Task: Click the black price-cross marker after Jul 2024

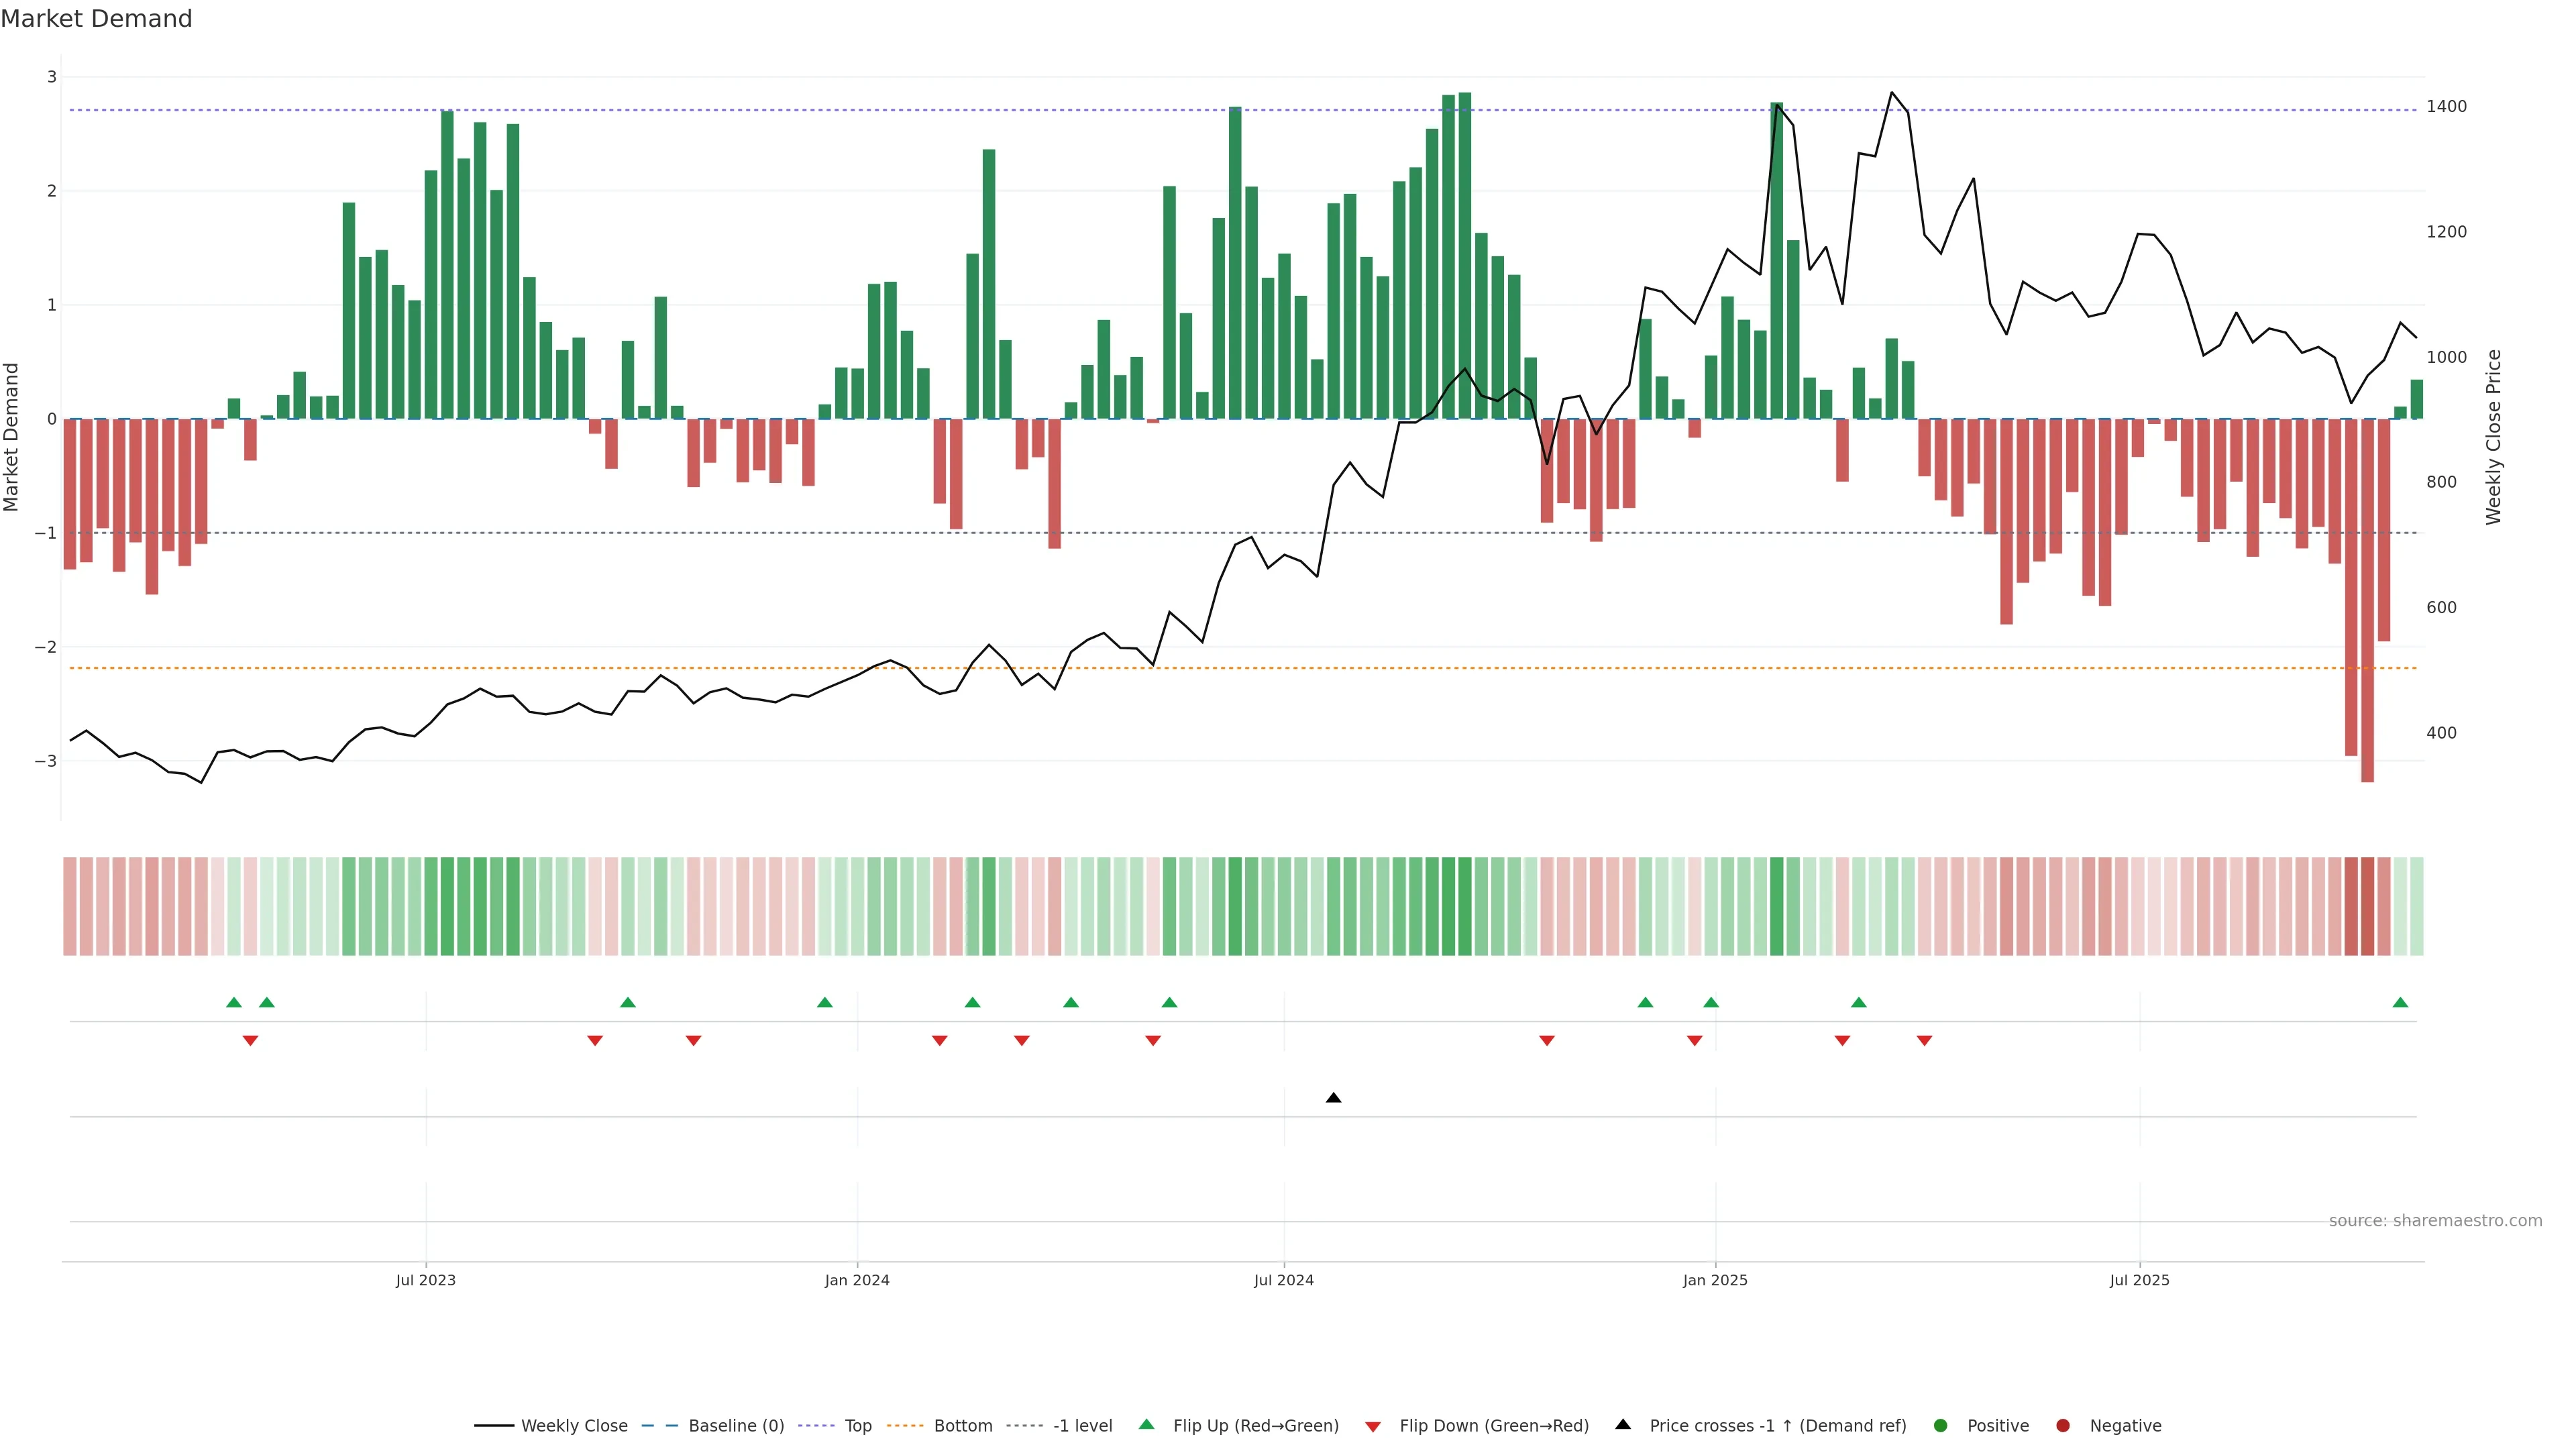Action: [x=1333, y=1098]
